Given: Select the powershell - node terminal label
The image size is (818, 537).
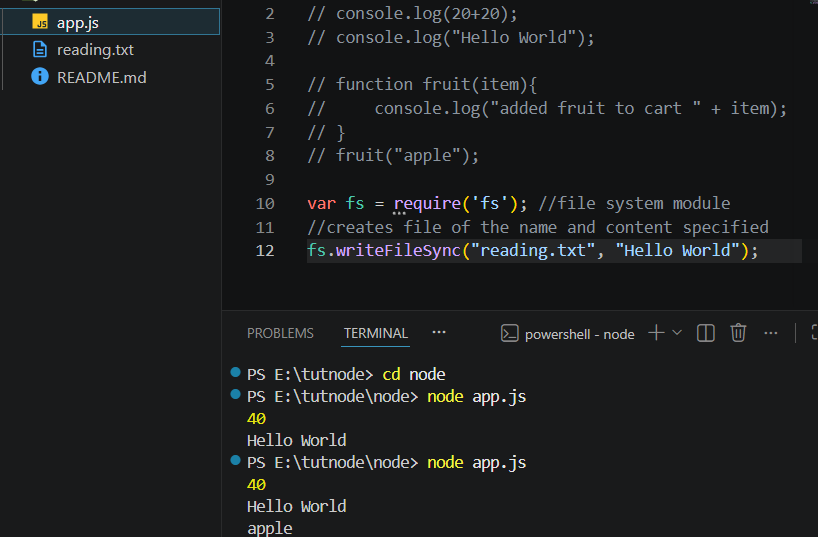Looking at the screenshot, I should 580,334.
